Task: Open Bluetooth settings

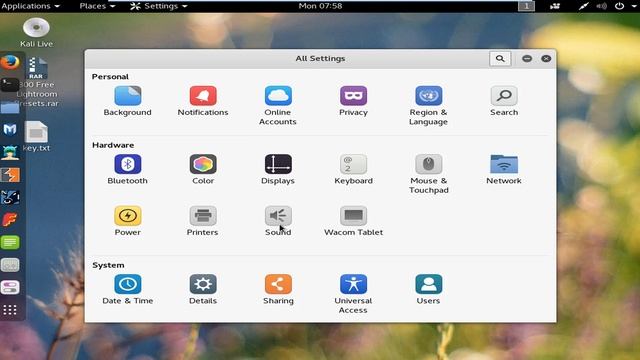Action: tap(127, 169)
